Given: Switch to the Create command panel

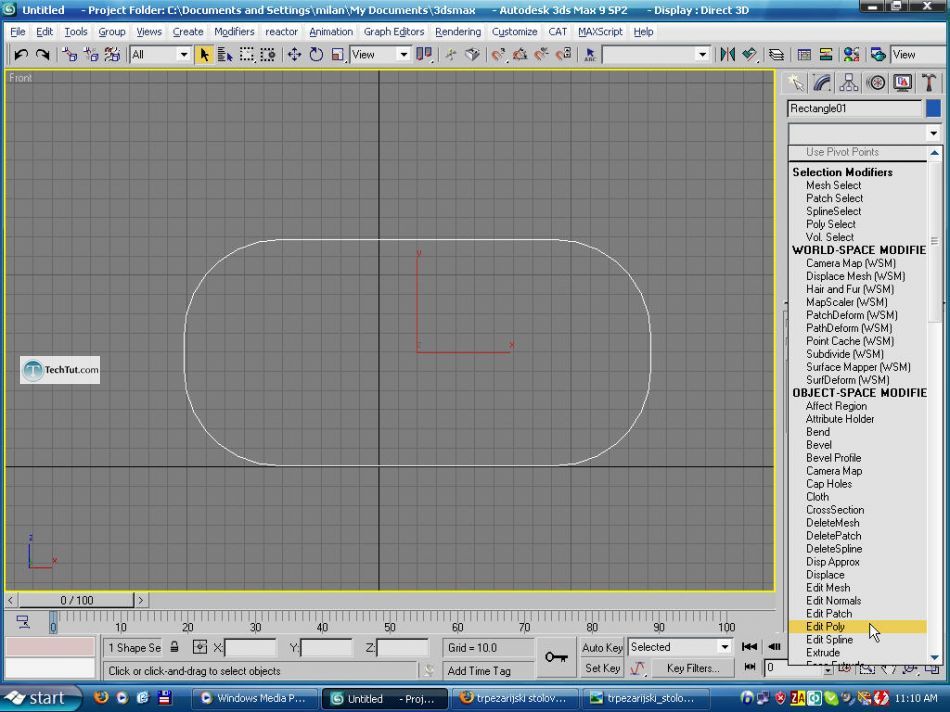Looking at the screenshot, I should click(795, 82).
